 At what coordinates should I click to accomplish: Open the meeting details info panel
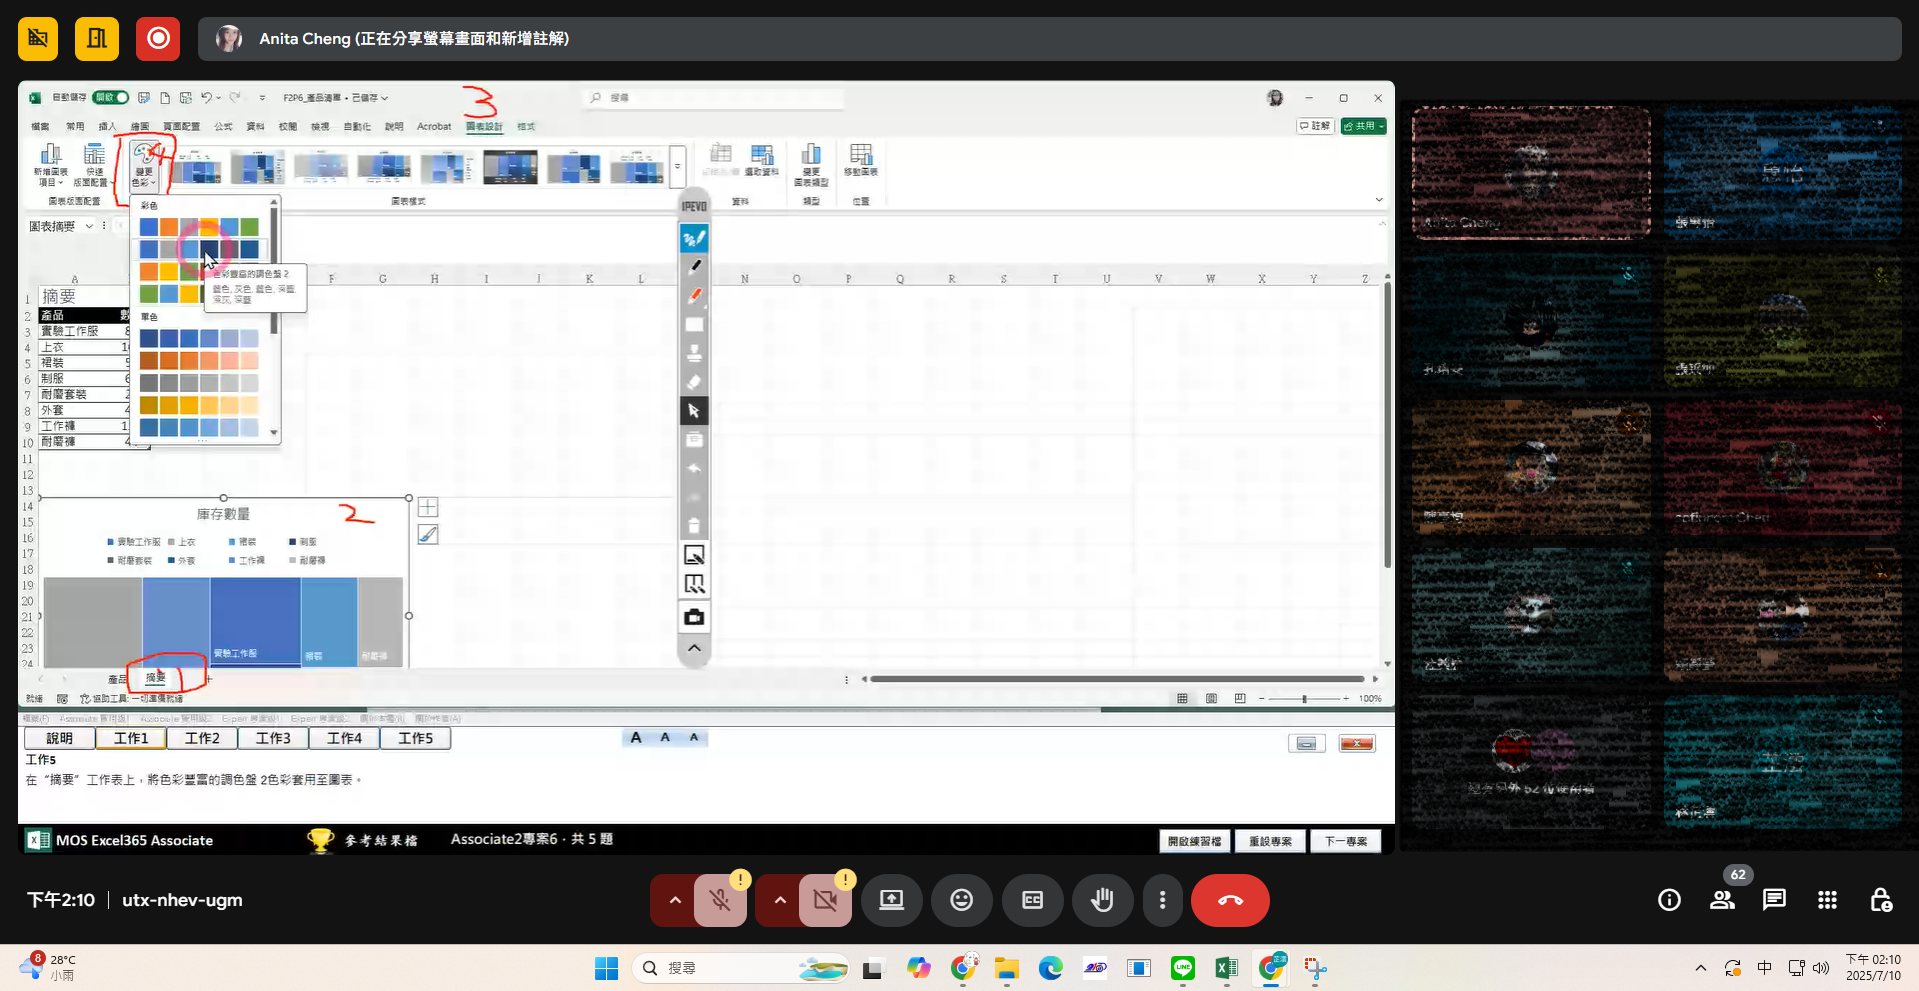coord(1669,900)
